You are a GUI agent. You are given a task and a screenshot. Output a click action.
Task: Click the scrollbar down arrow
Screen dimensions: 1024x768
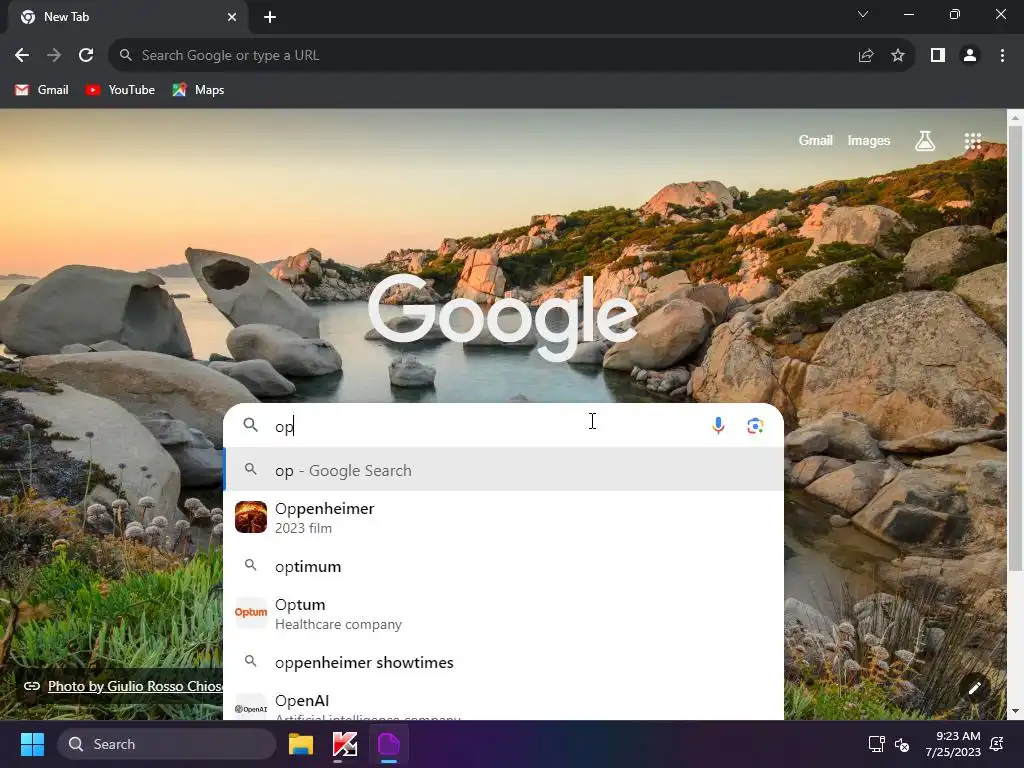pyautogui.click(x=1015, y=711)
